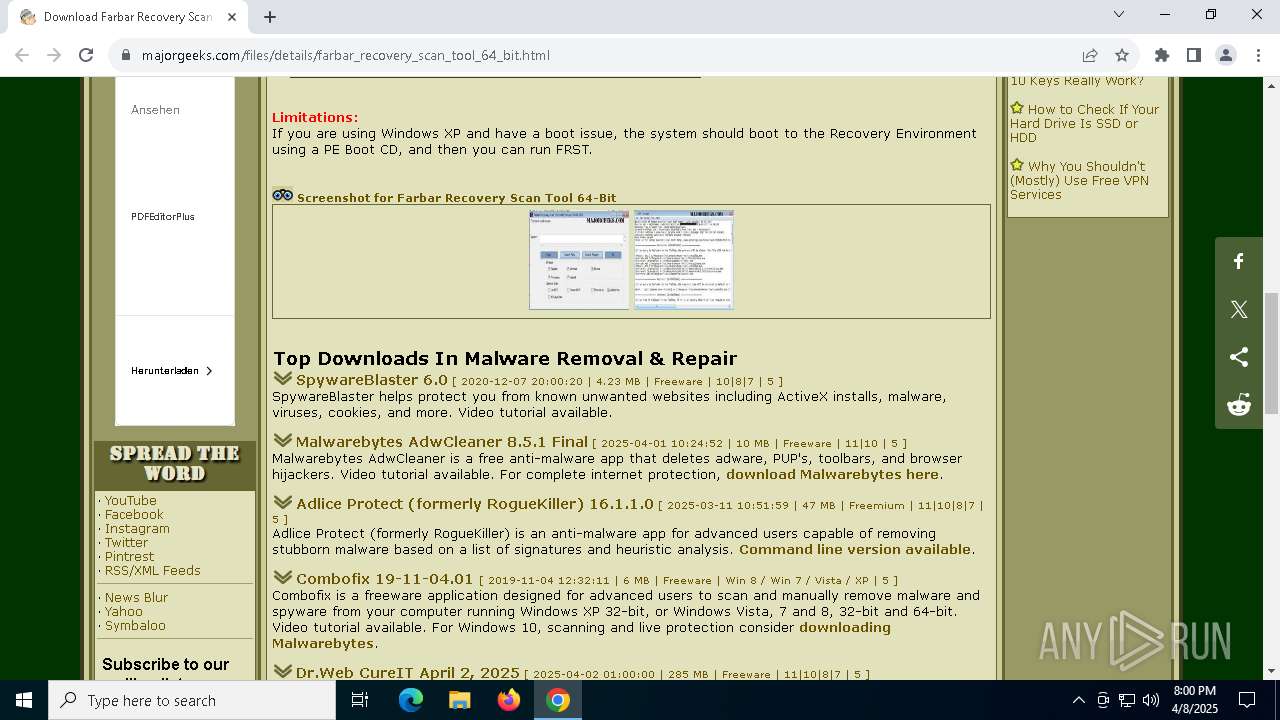
Task: Open the Windows Start menu
Action: click(x=24, y=700)
